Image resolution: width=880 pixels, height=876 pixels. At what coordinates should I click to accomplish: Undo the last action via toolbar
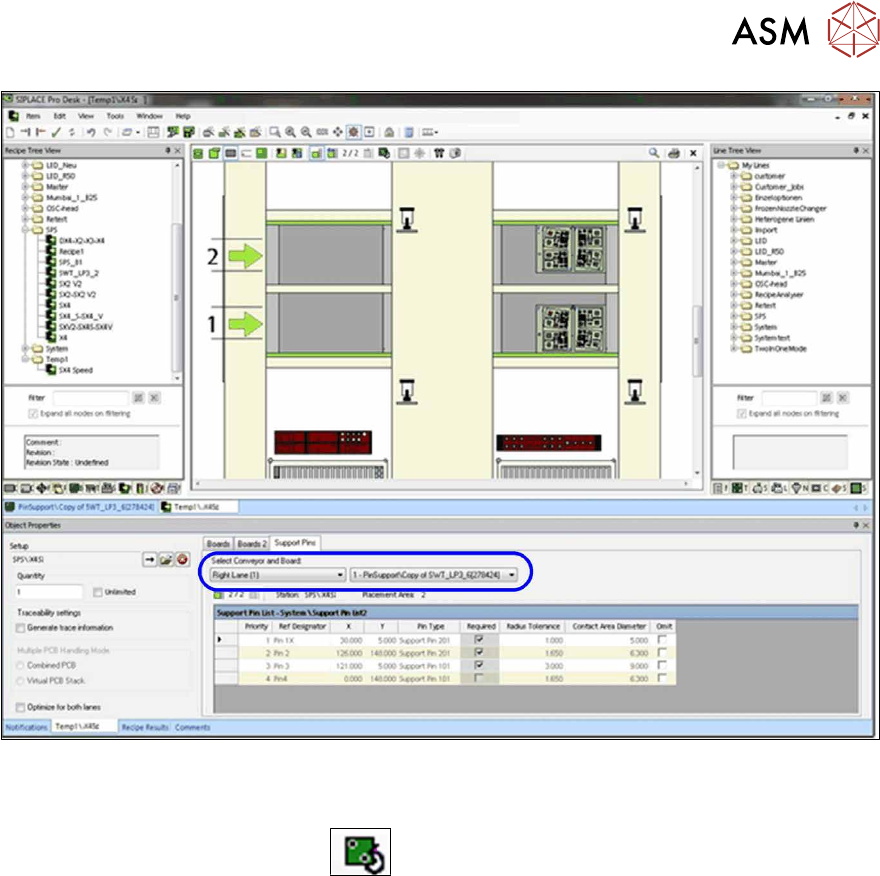click(91, 132)
